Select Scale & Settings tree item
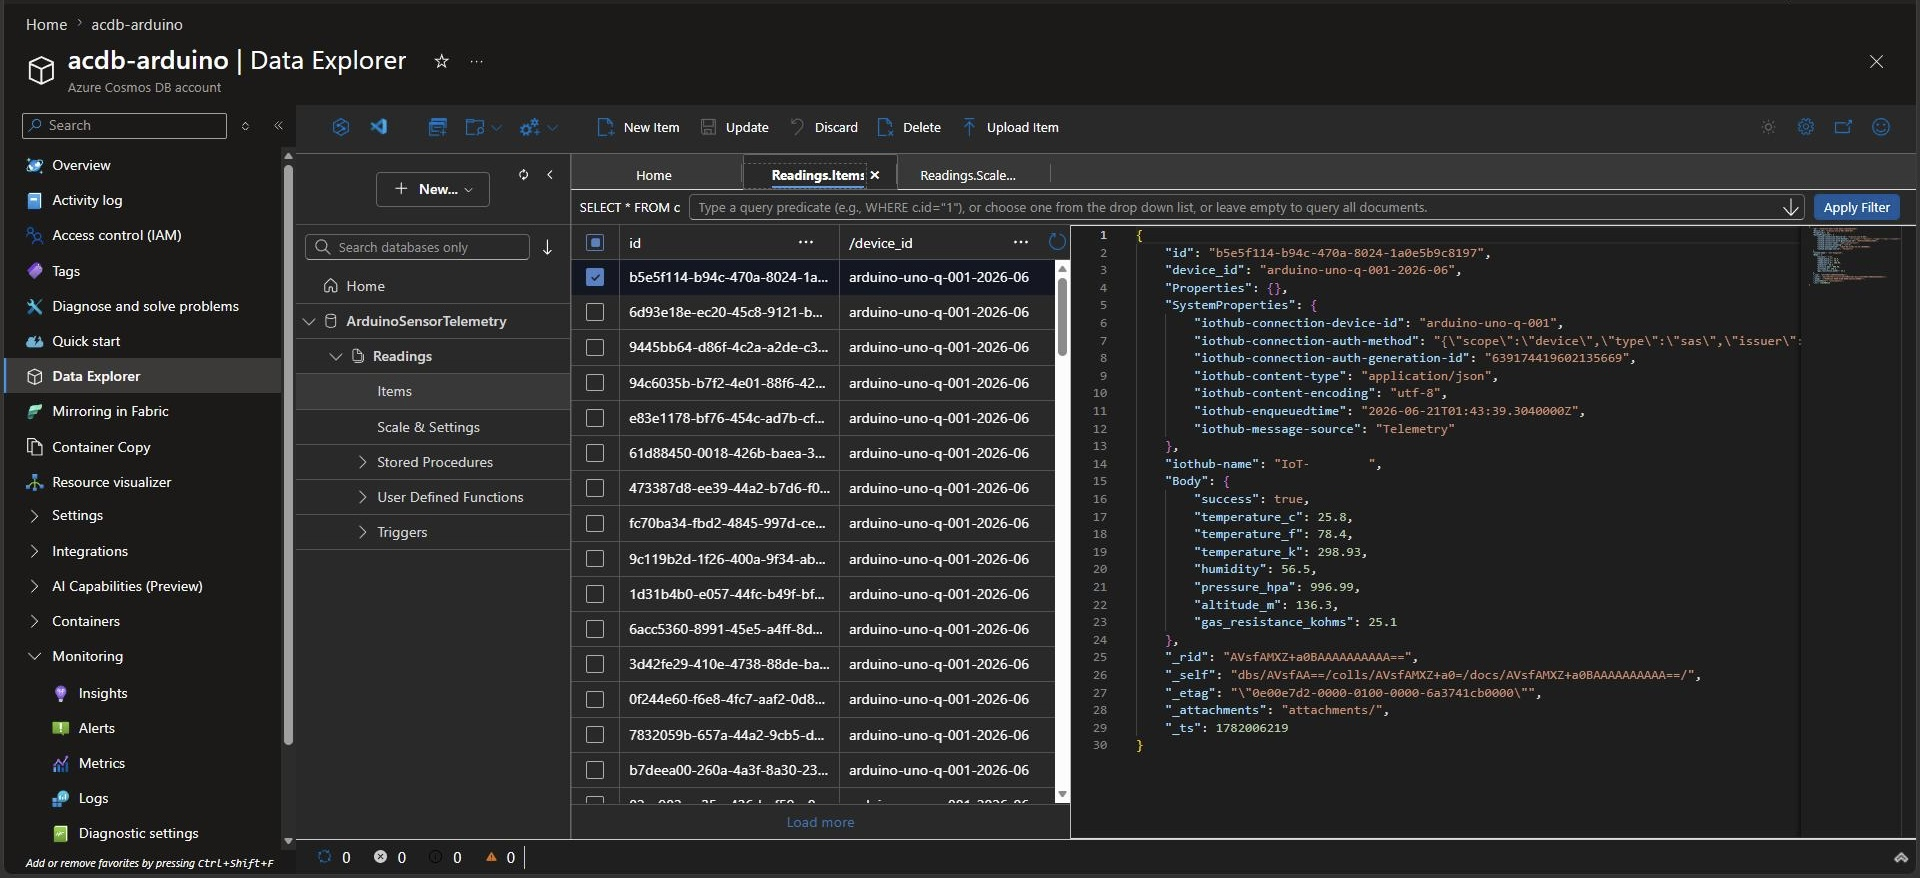Viewport: 1920px width, 878px height. click(x=428, y=427)
